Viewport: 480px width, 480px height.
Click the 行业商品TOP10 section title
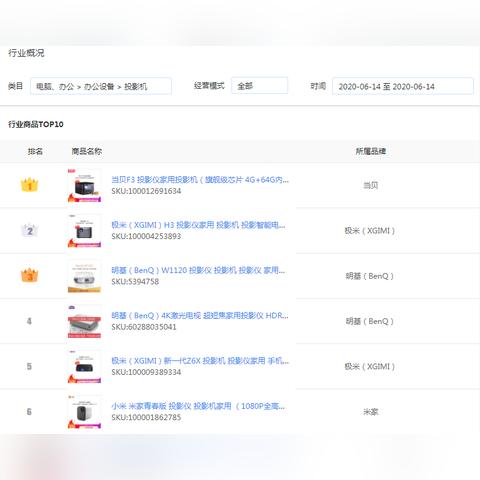pyautogui.click(x=36, y=124)
